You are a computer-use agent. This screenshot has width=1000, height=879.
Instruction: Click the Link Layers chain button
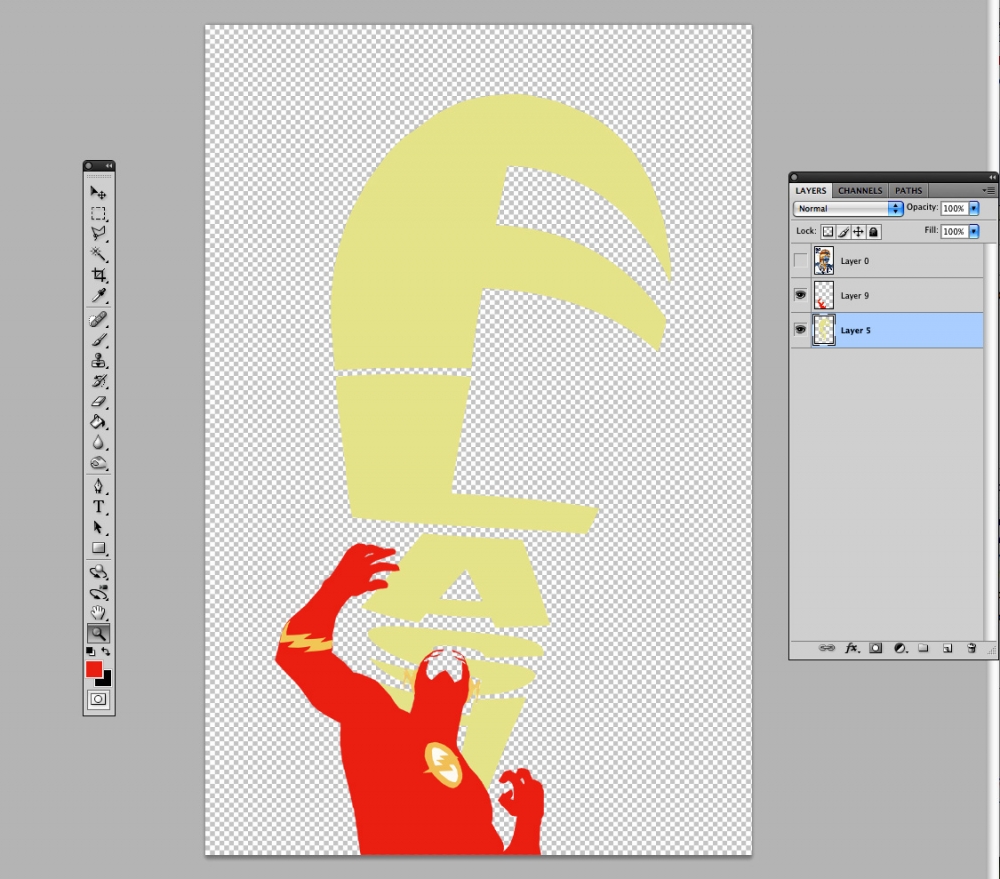click(x=827, y=648)
